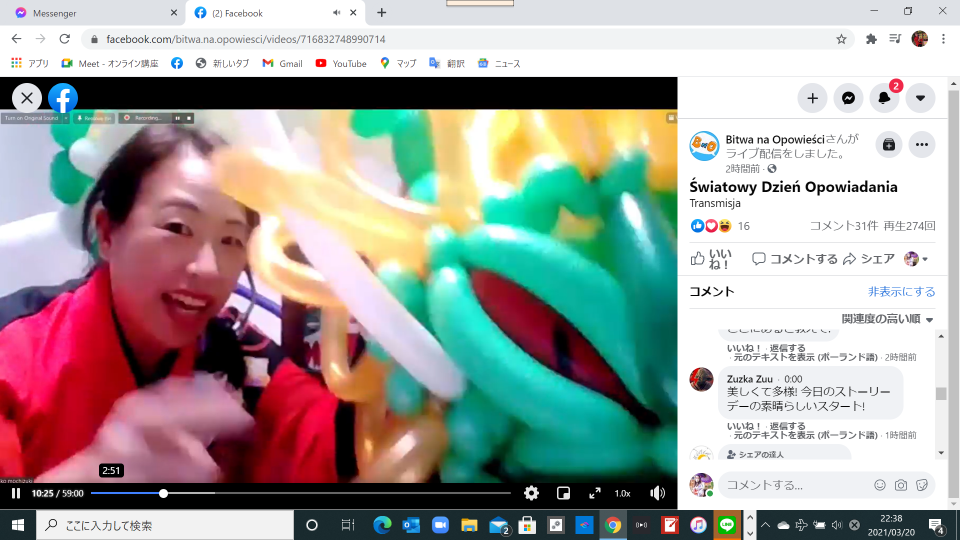Open Edge browser from taskbar
This screenshot has height=540, width=960.
coord(383,525)
